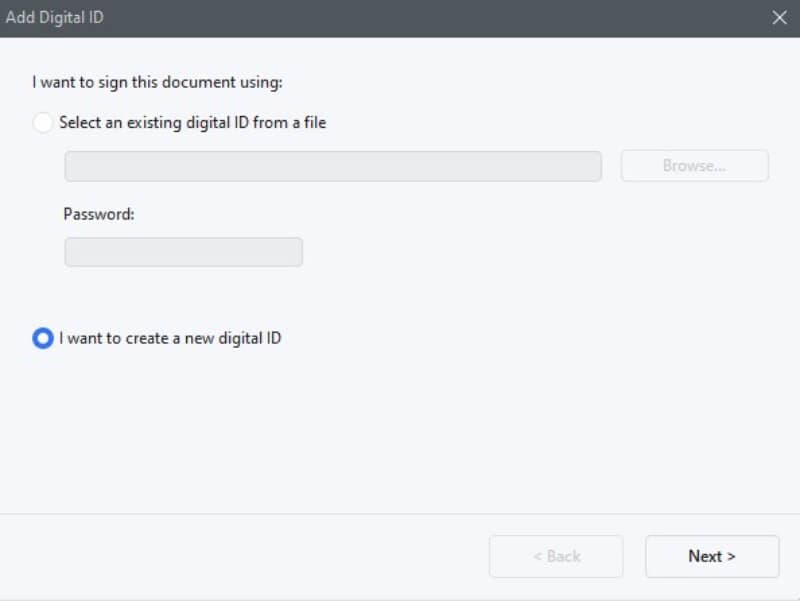Click the filled blue radio dot
This screenshot has width=800, height=601.
[43, 338]
